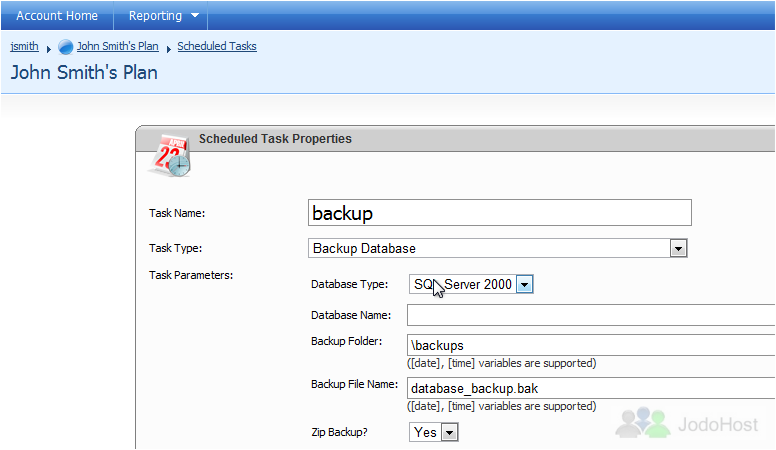This screenshot has width=776, height=450.
Task: Edit the Backup File Name field
Action: [x=590, y=388]
